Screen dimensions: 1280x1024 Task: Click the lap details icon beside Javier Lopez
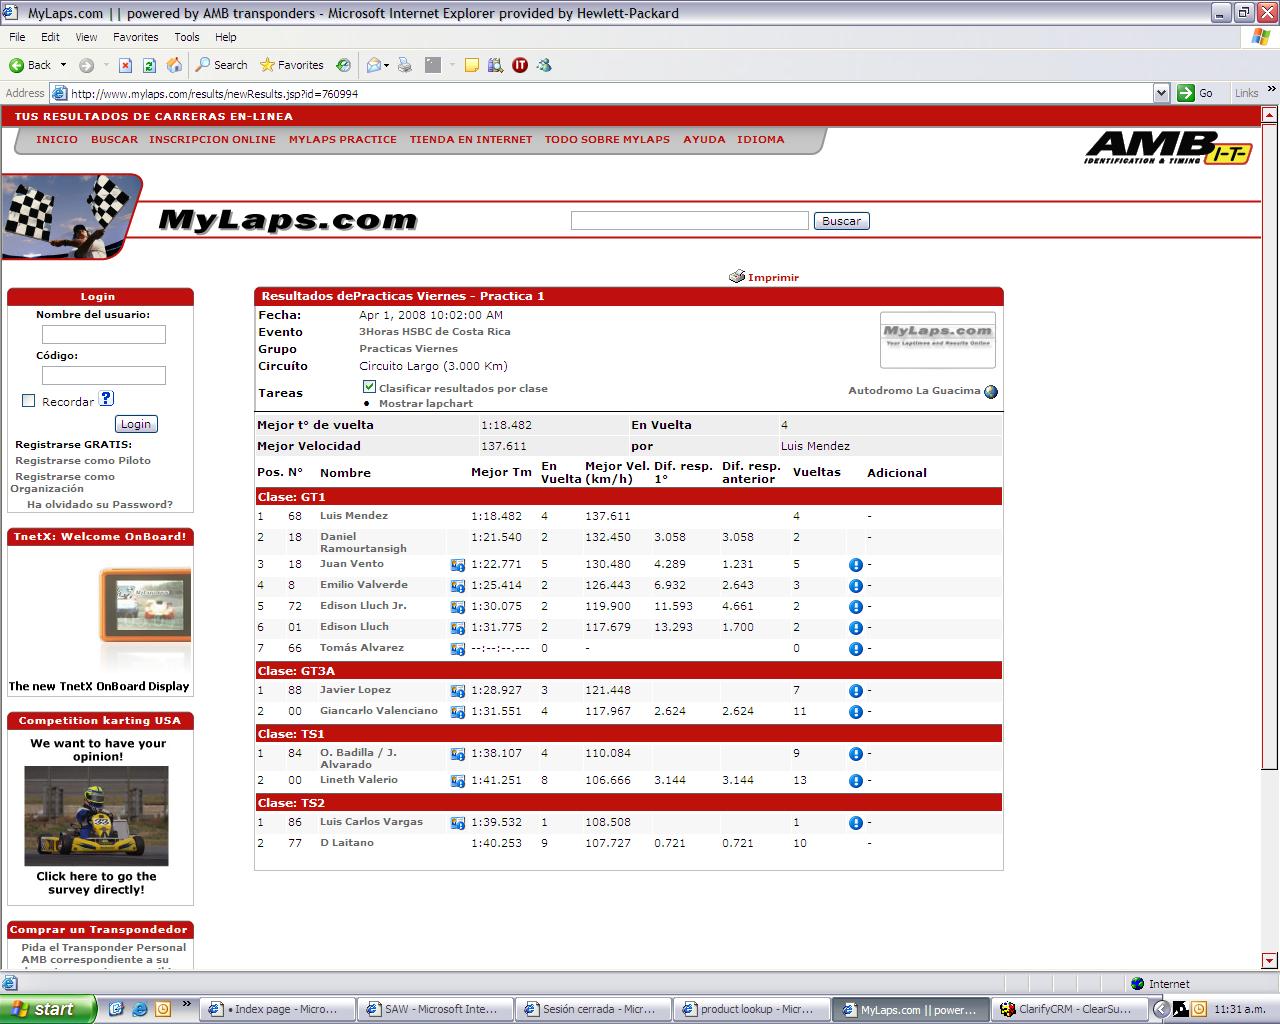click(x=458, y=691)
